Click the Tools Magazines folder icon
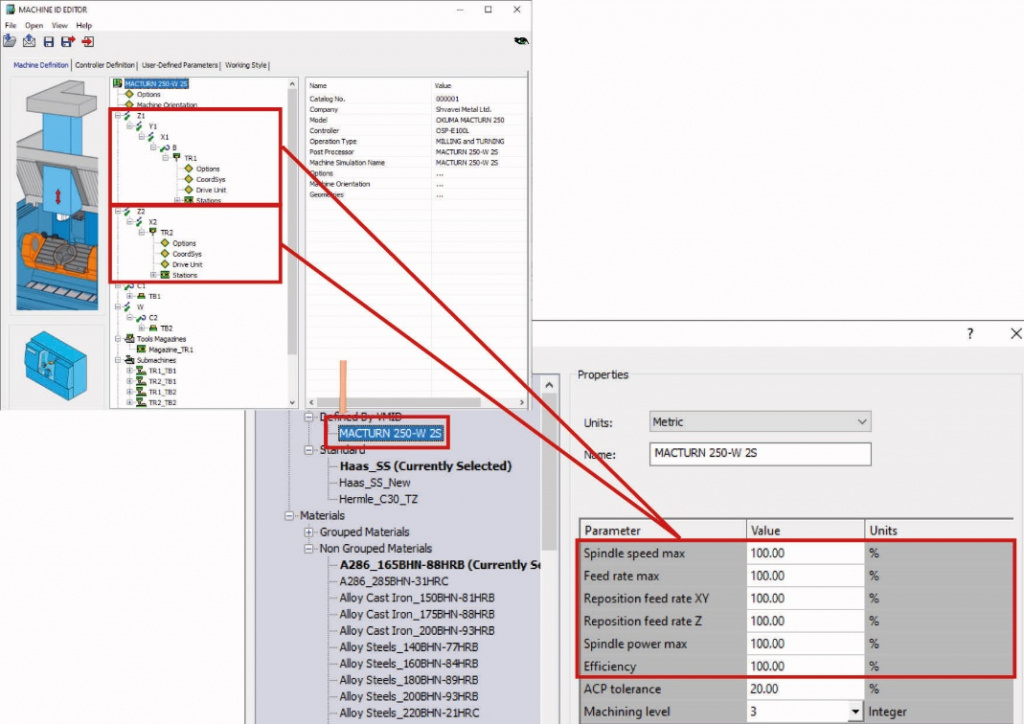1024x724 pixels. coord(129,339)
